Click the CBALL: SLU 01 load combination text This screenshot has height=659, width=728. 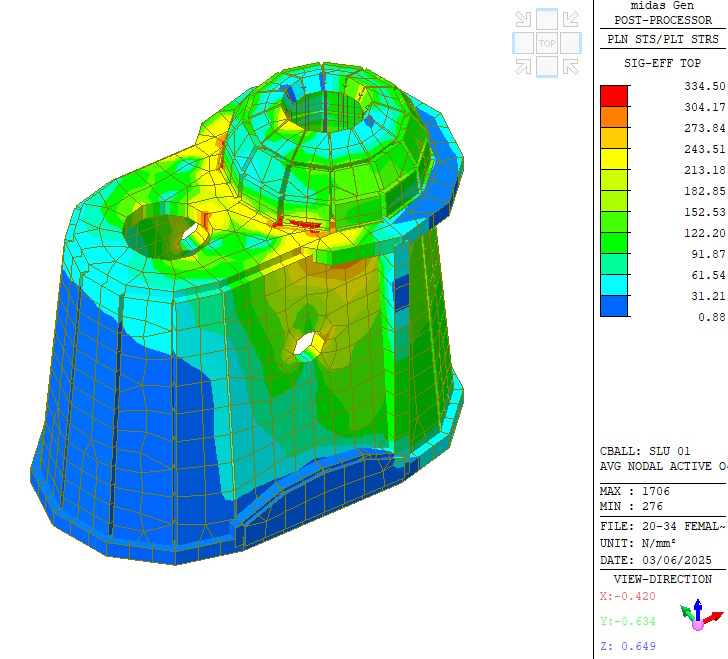[645, 451]
